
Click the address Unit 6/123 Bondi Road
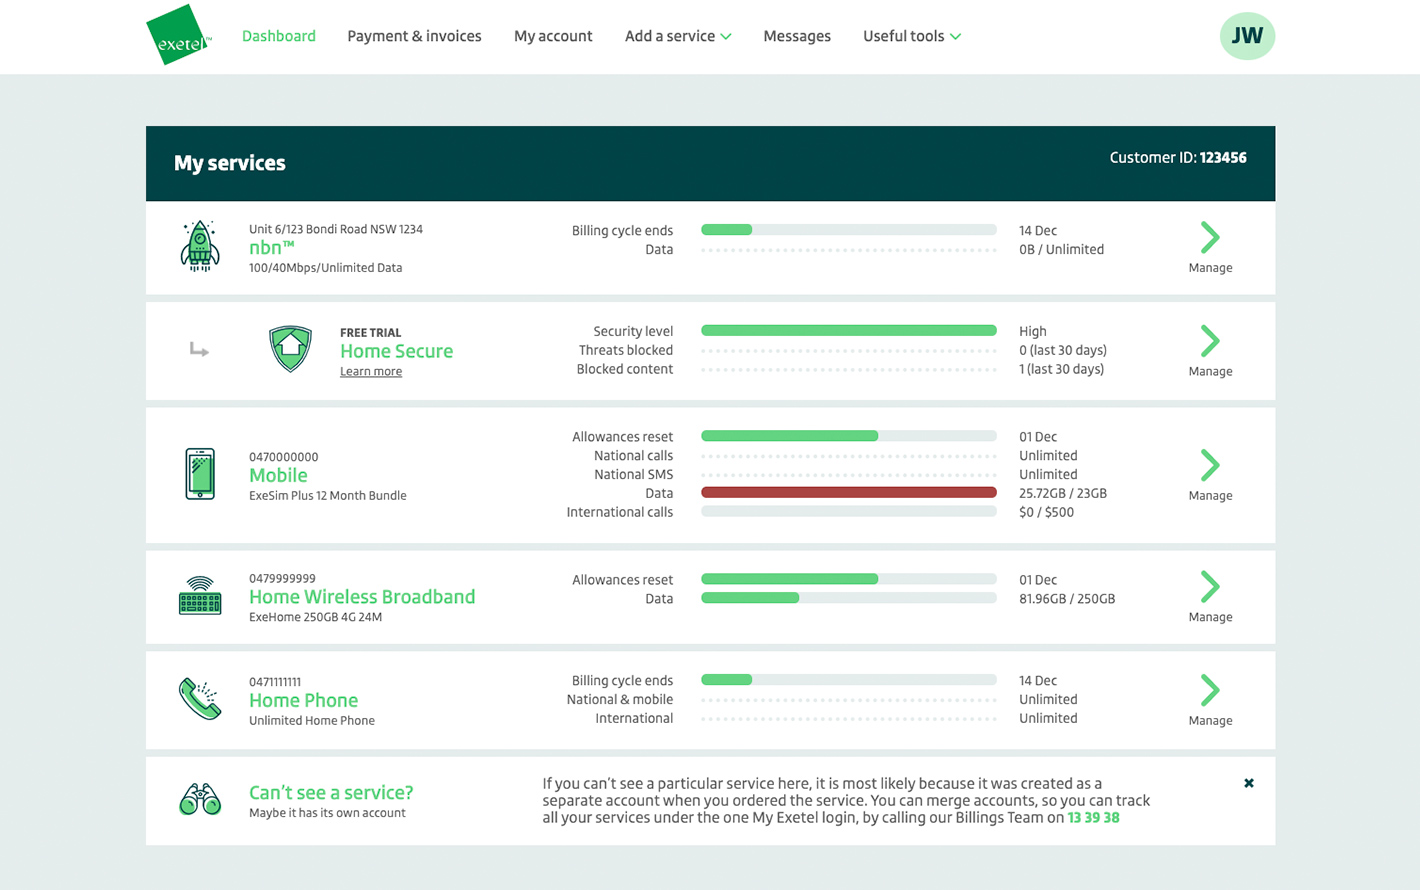(336, 229)
